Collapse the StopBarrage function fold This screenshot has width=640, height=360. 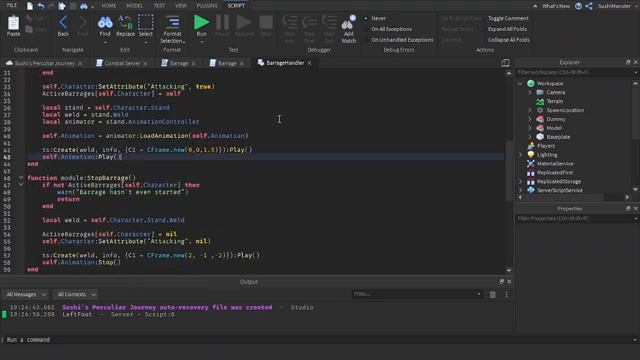click(x=21, y=178)
